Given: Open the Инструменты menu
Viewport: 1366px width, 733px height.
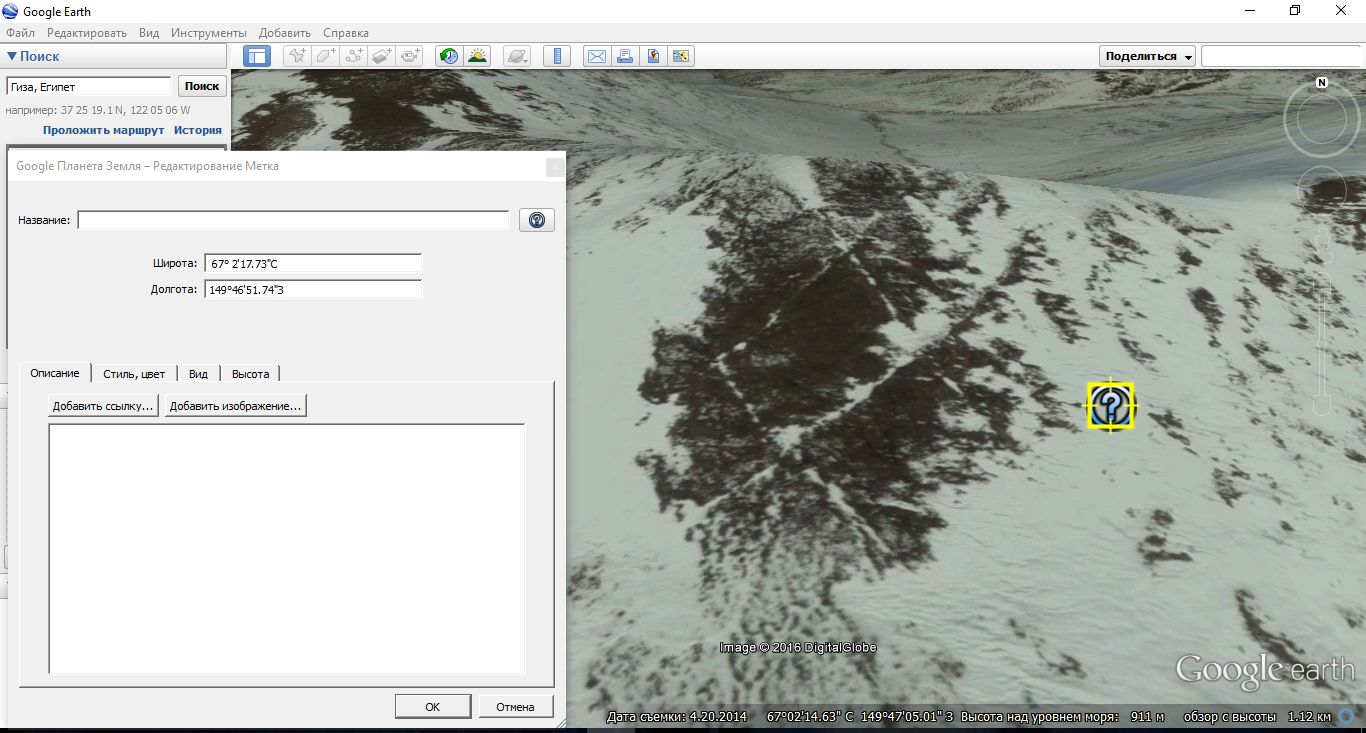Looking at the screenshot, I should (x=209, y=33).
